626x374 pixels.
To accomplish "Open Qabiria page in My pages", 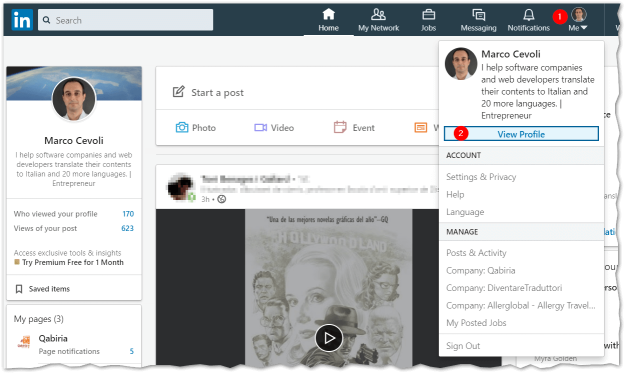I will click(53, 338).
